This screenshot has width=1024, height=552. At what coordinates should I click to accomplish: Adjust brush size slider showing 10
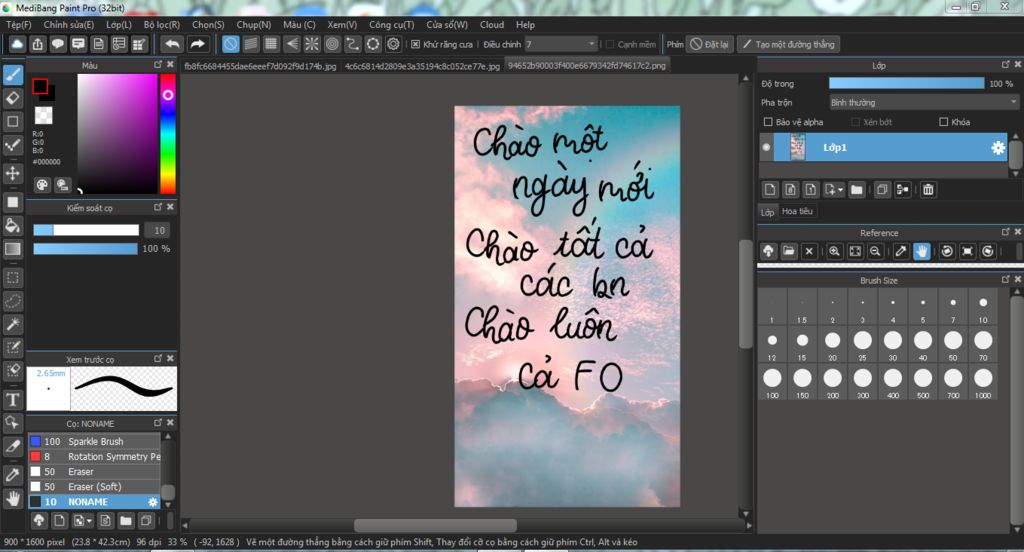click(x=86, y=230)
